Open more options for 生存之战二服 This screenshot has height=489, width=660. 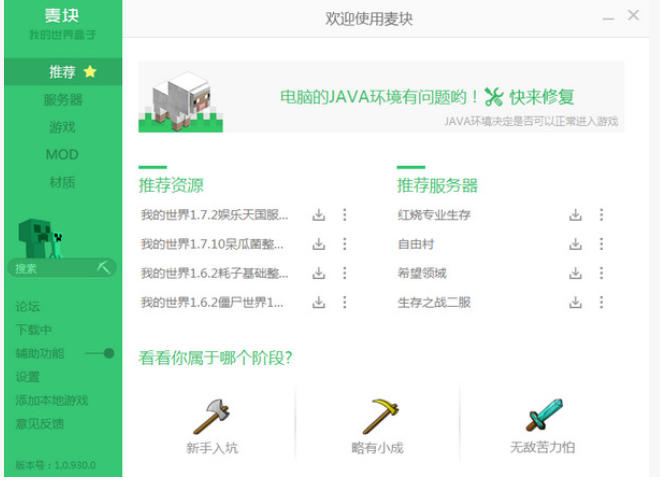coord(601,302)
